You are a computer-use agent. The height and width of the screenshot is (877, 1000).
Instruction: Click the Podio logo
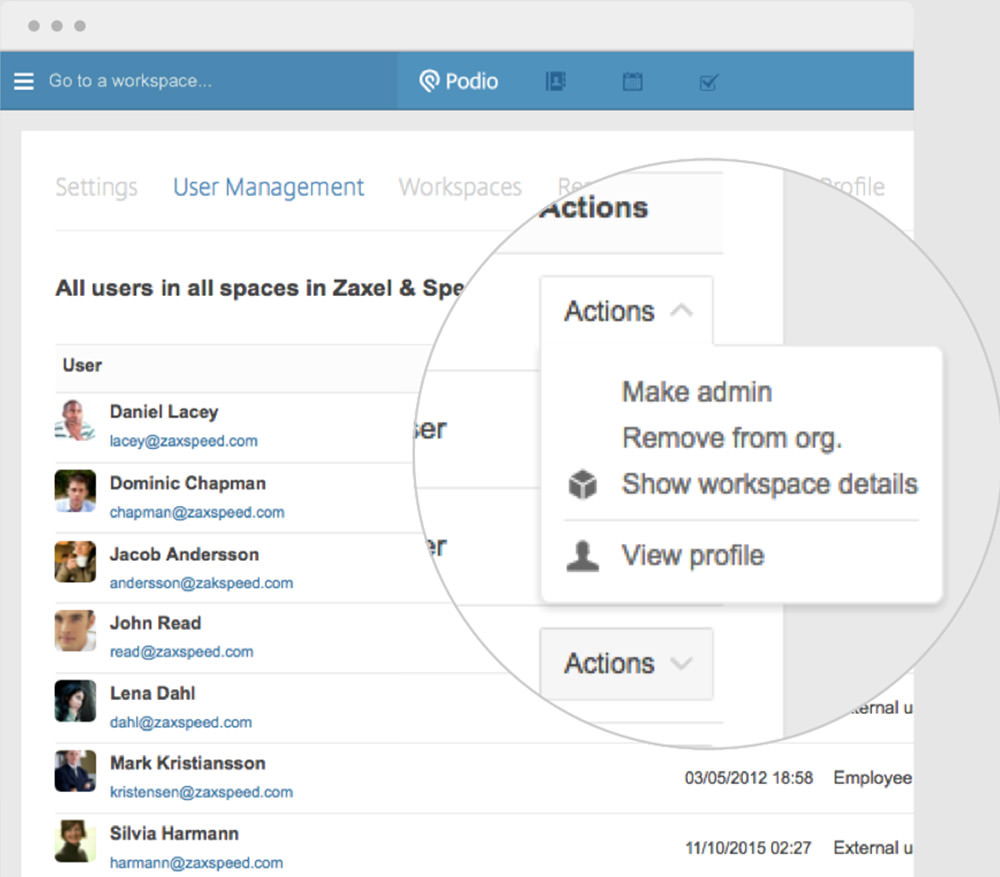tap(459, 81)
